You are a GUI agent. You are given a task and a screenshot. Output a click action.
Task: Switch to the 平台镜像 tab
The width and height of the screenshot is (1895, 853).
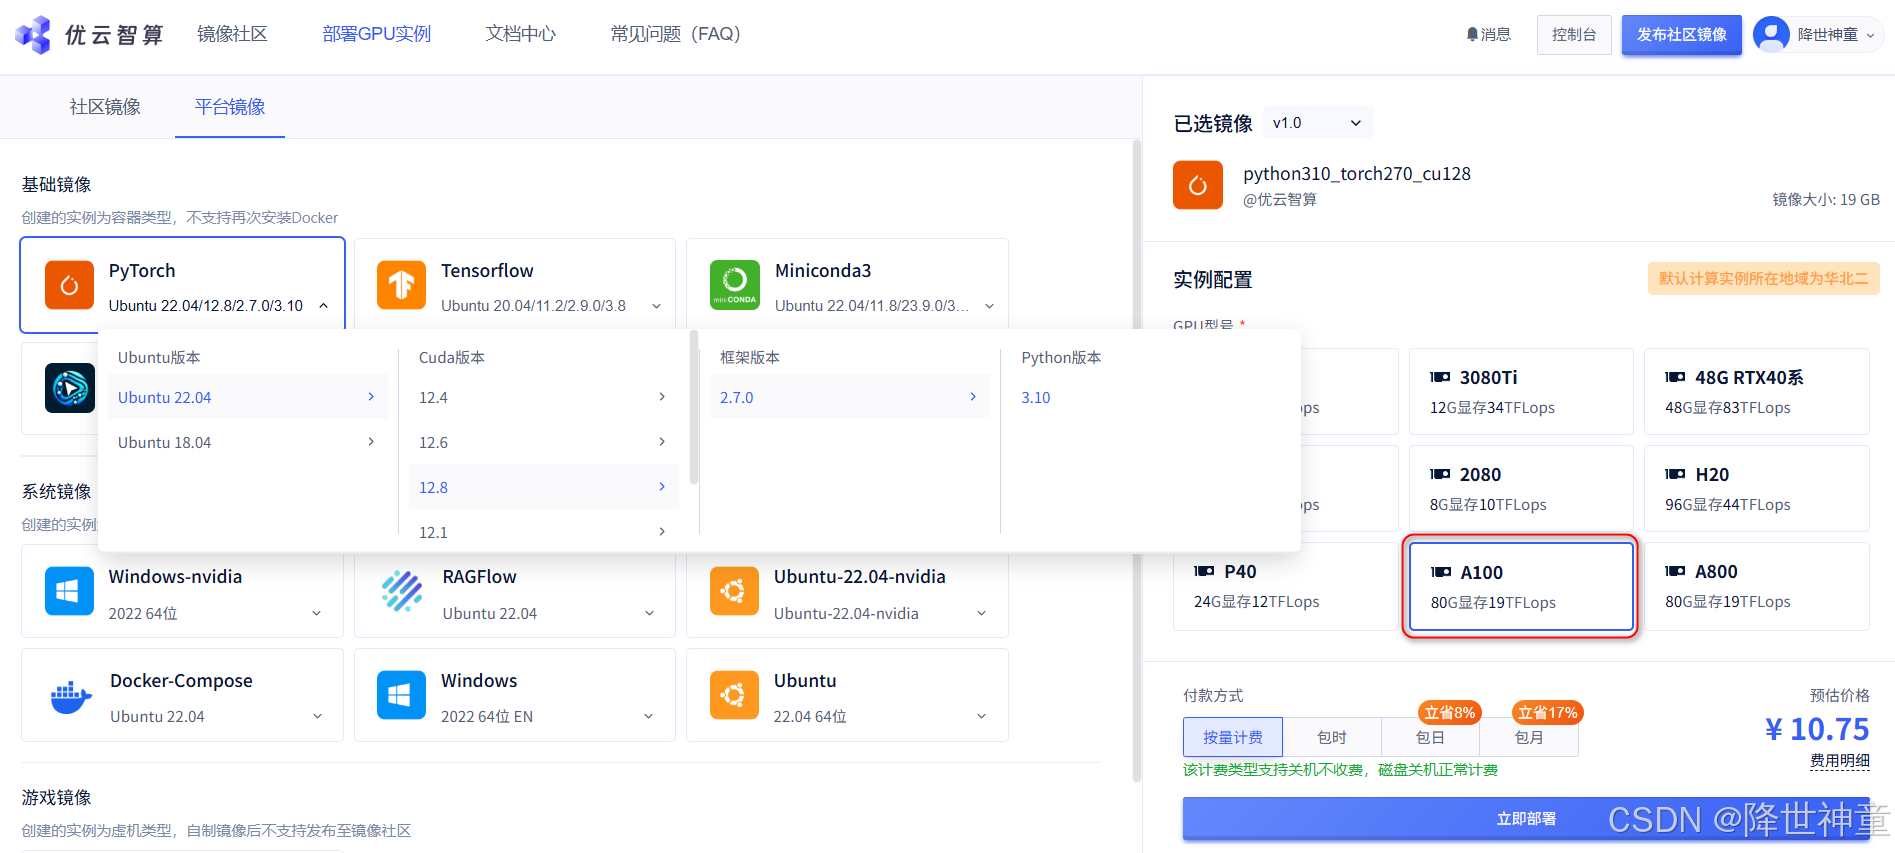point(230,107)
